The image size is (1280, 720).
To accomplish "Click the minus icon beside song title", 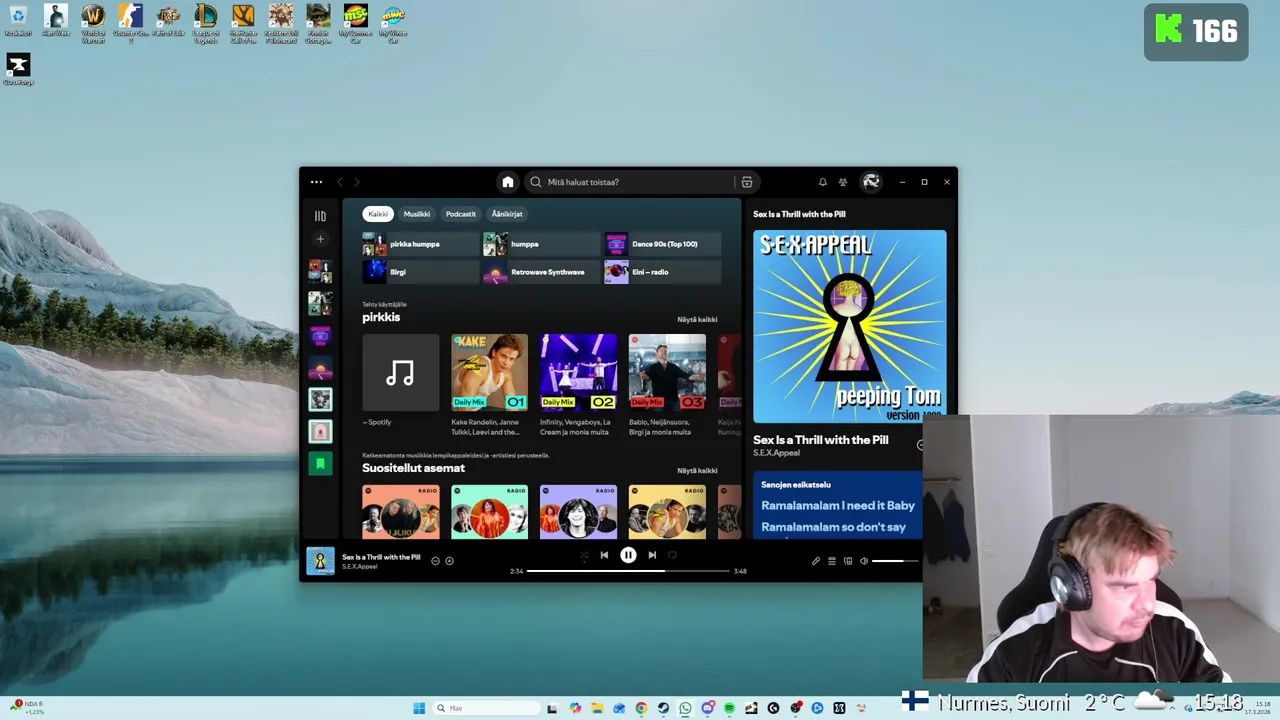I will point(435,561).
